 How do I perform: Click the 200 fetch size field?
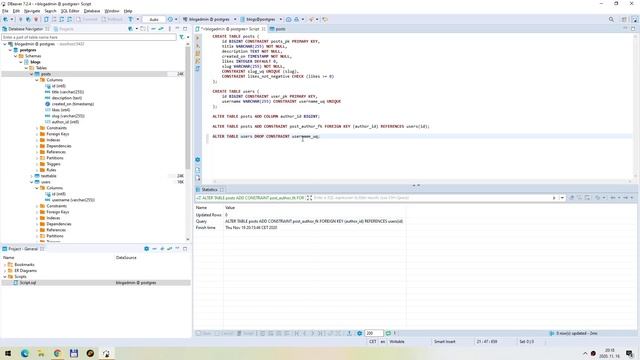[373, 333]
